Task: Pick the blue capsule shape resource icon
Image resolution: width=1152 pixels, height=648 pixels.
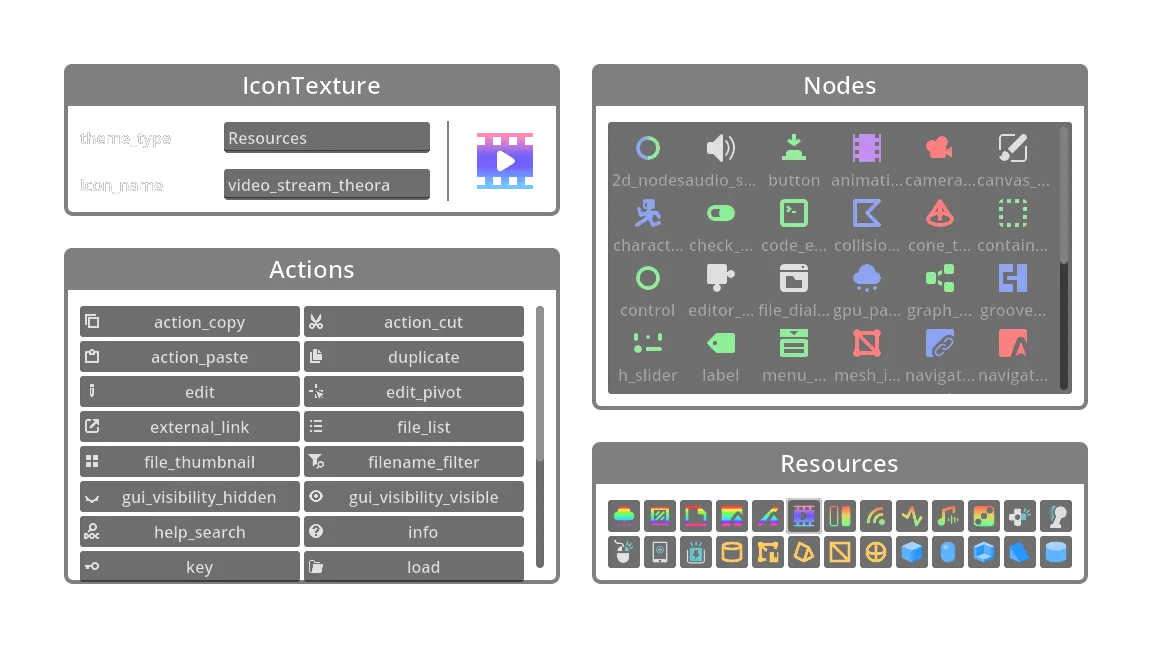Action: (948, 552)
